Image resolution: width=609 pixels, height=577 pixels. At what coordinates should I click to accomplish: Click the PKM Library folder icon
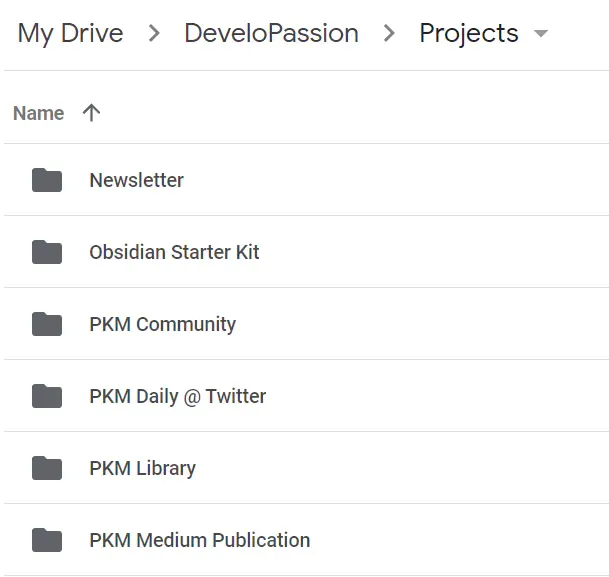47,468
